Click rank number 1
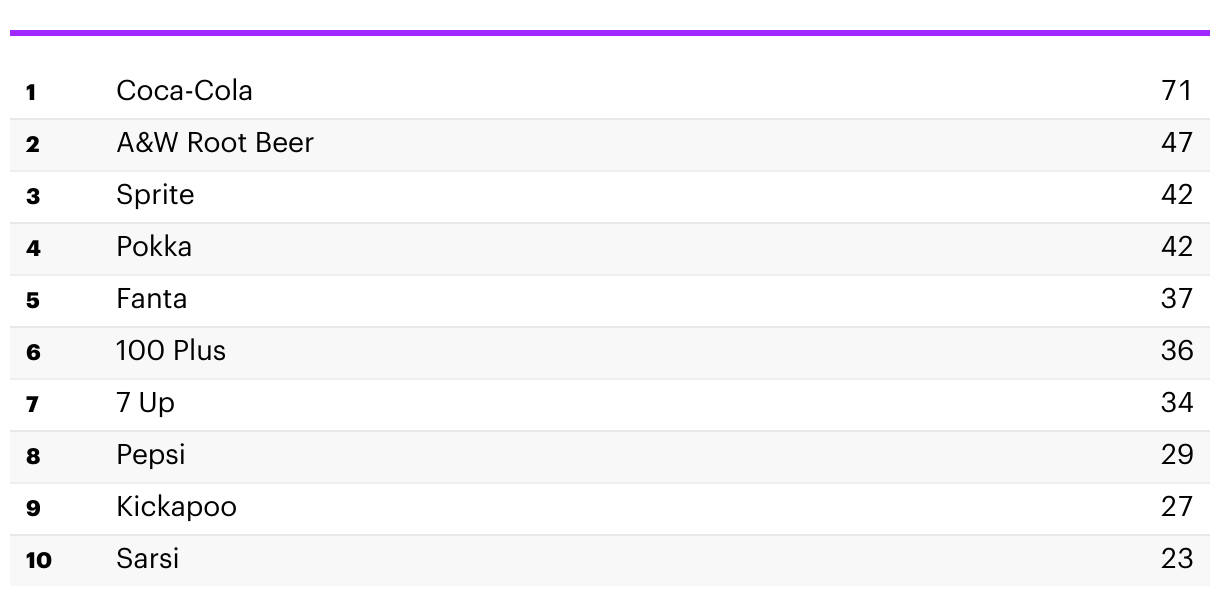Screen dimensions: 1220x596 [x=31, y=93]
